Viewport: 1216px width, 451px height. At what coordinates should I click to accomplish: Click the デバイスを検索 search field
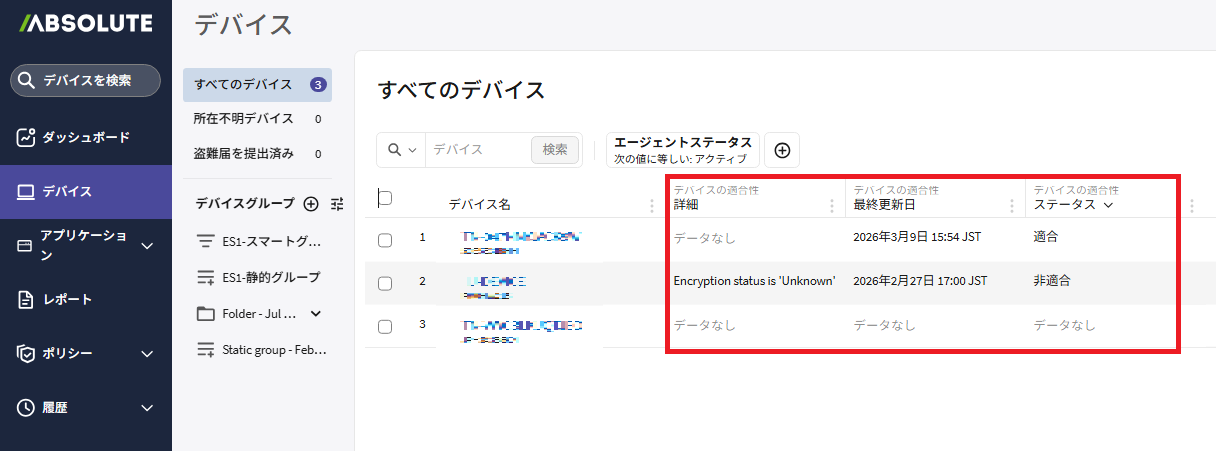point(85,81)
